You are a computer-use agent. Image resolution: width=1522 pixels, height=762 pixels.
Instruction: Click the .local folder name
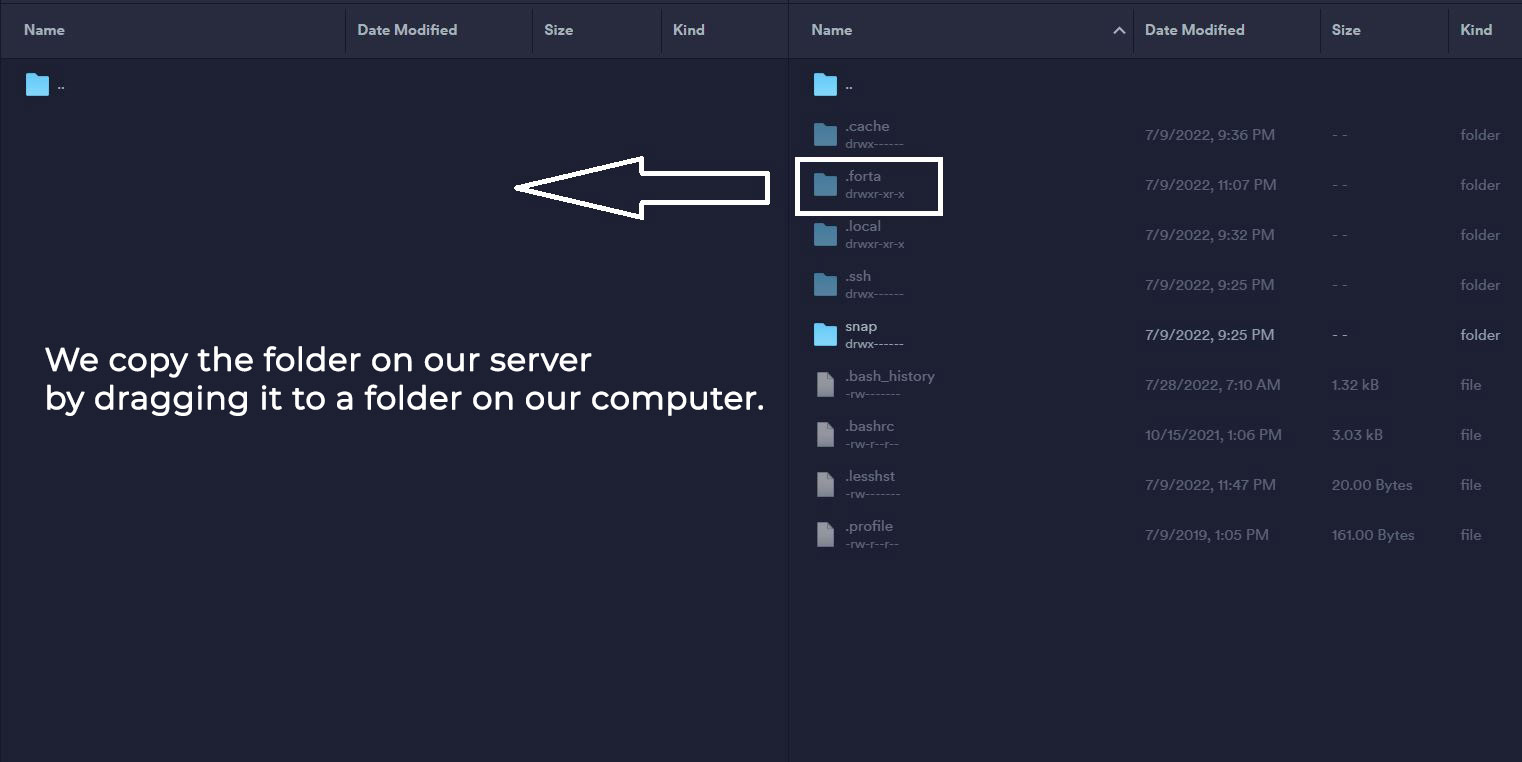click(x=863, y=226)
